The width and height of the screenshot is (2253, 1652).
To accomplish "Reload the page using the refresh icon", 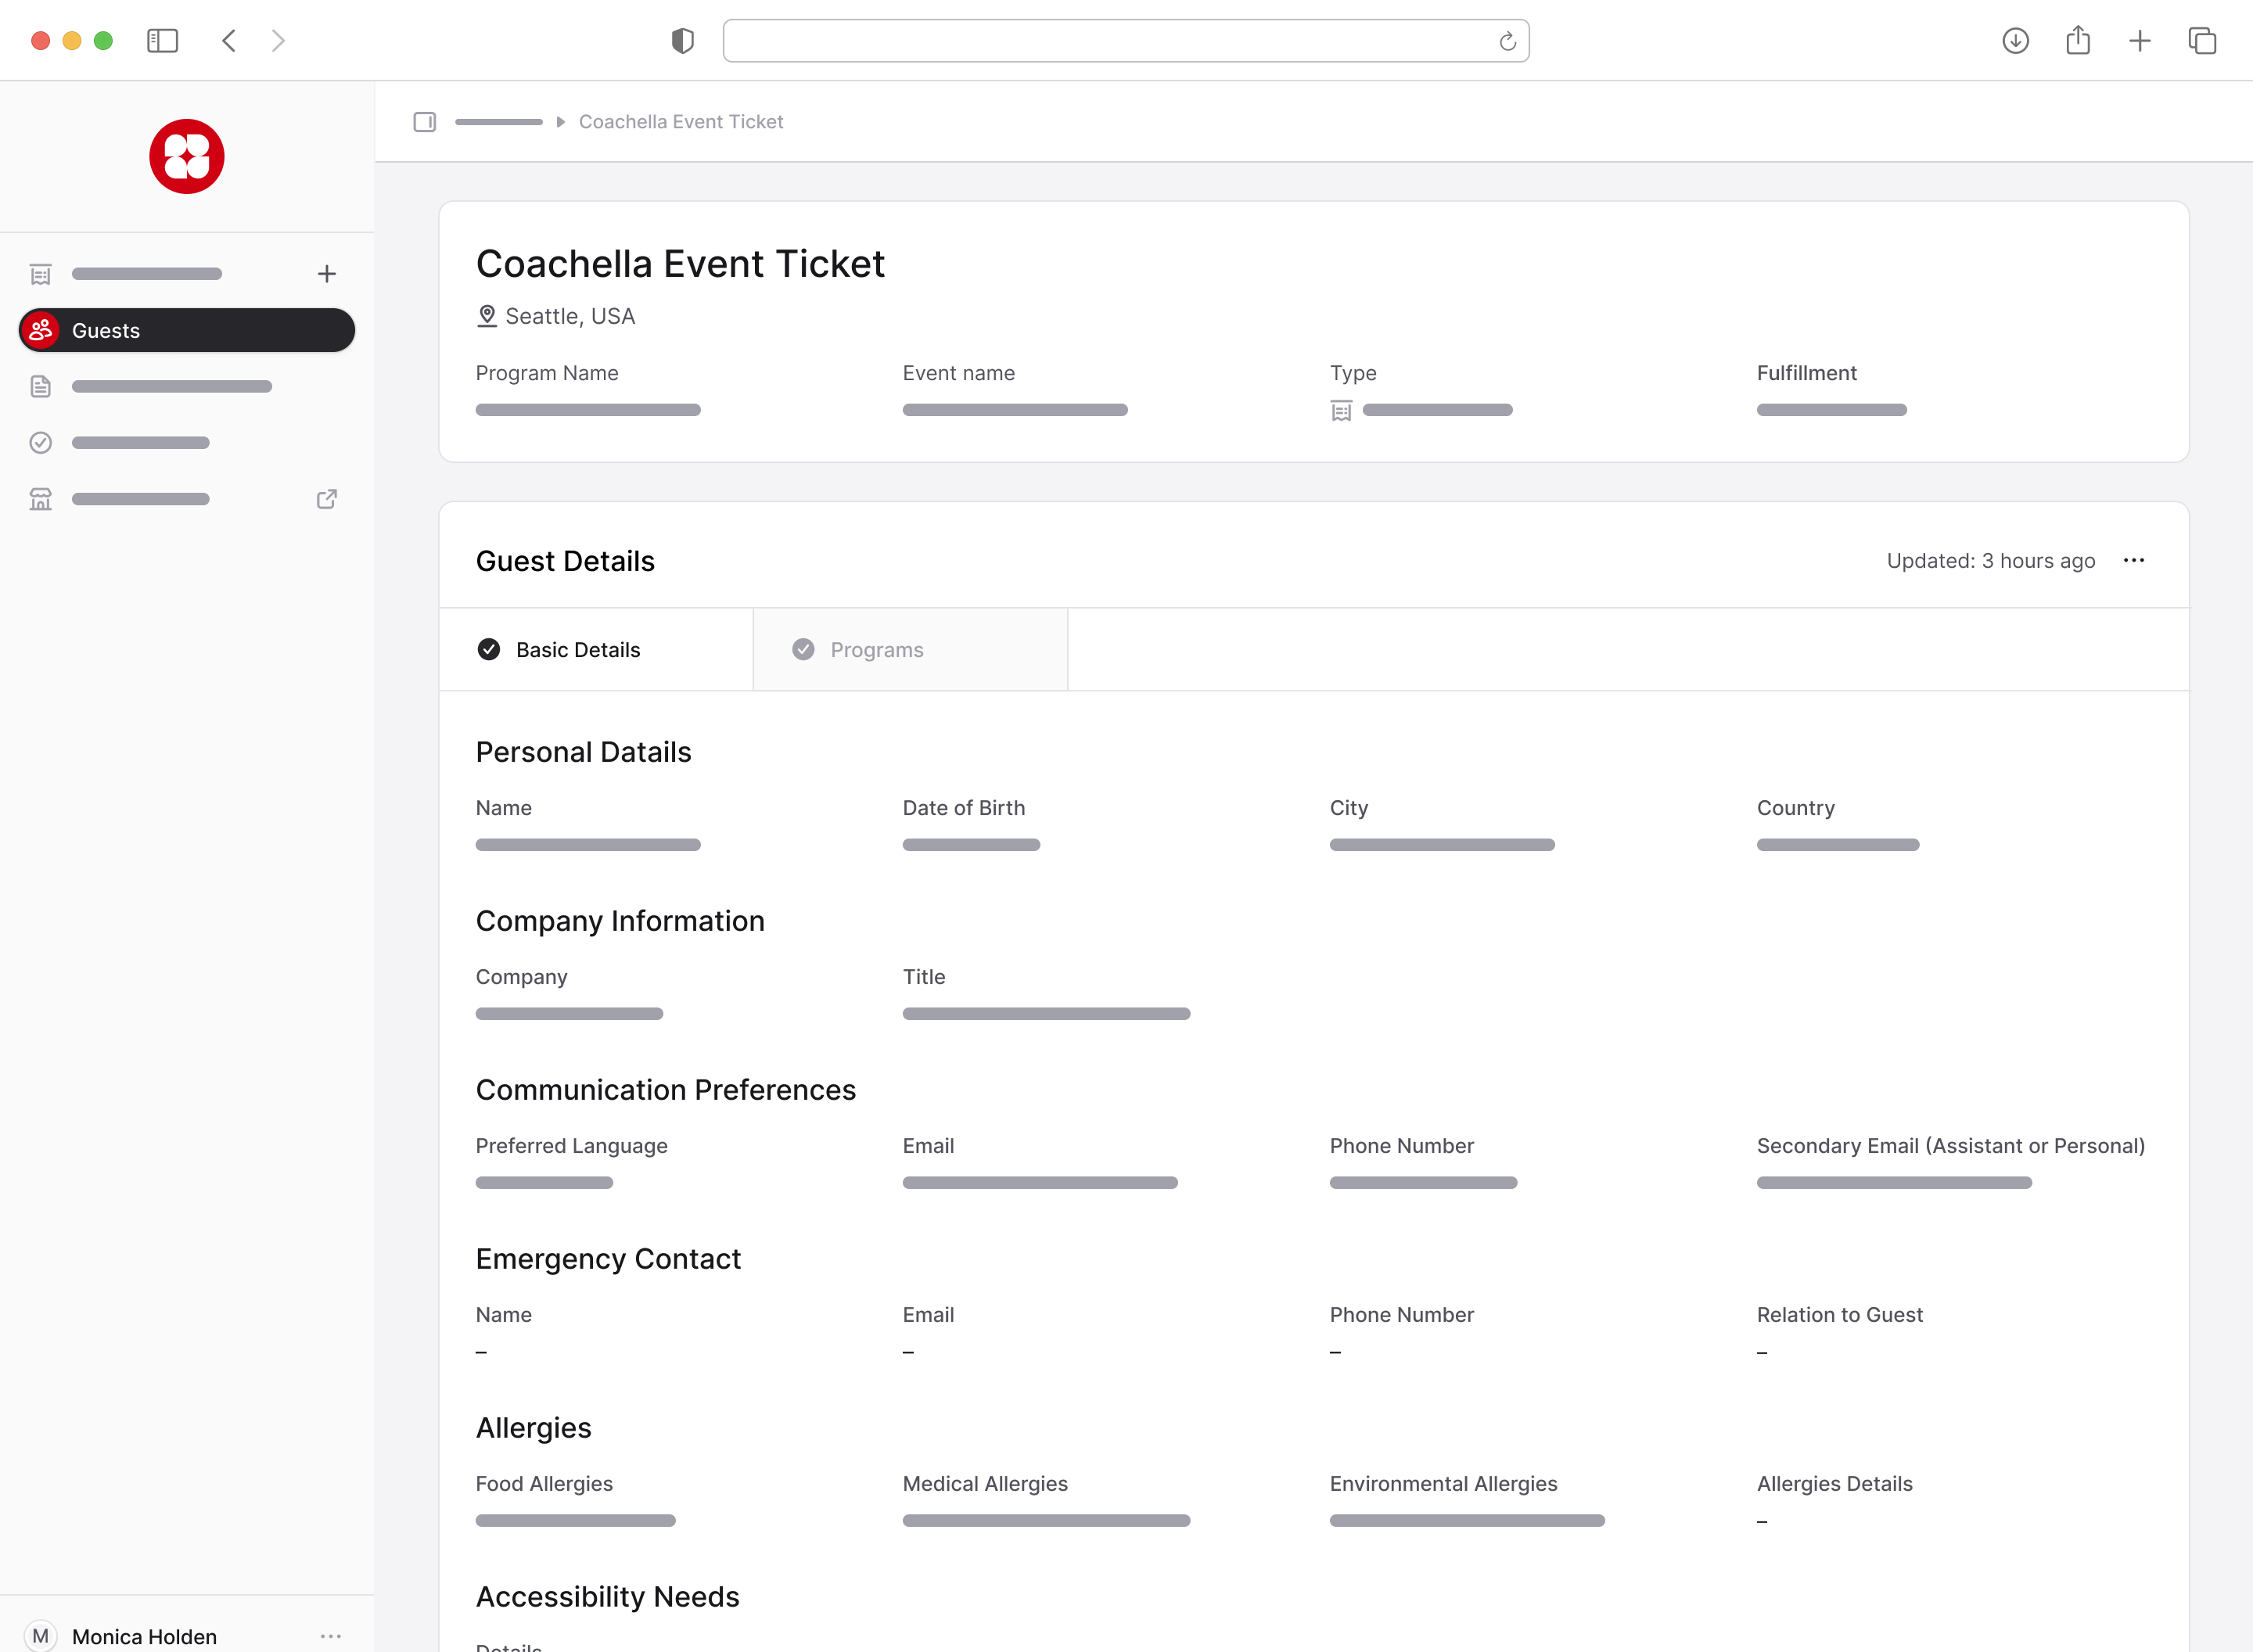I will tap(1507, 41).
